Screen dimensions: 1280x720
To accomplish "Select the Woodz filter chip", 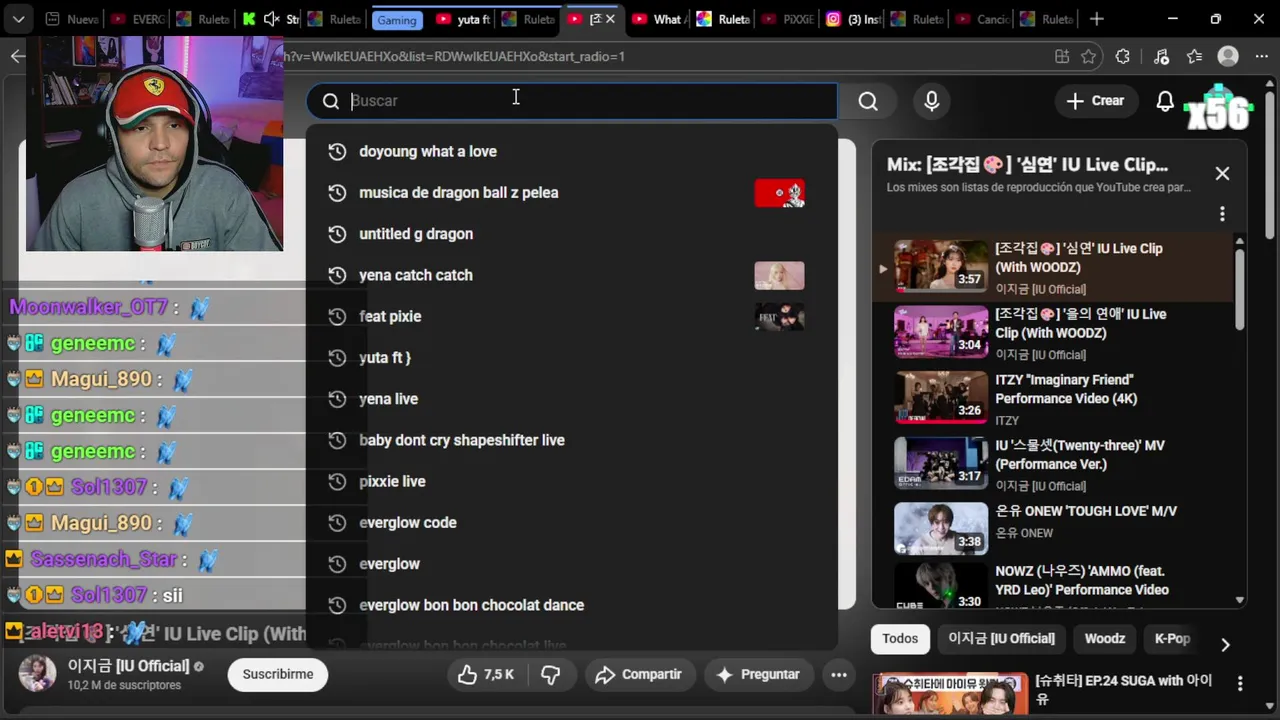I will point(1105,639).
